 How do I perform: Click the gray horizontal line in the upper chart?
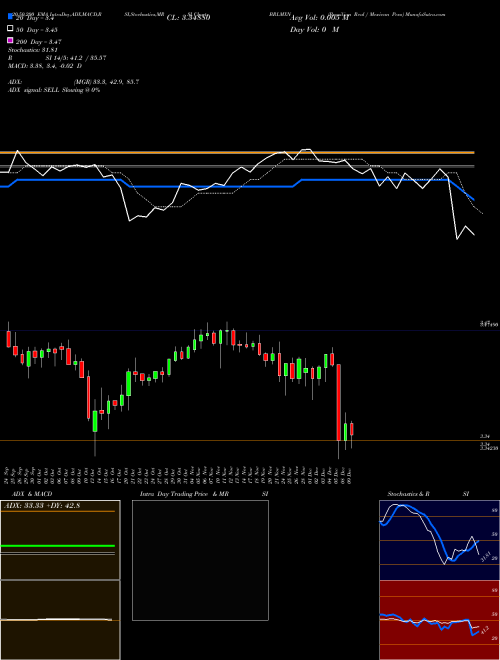[237, 167]
